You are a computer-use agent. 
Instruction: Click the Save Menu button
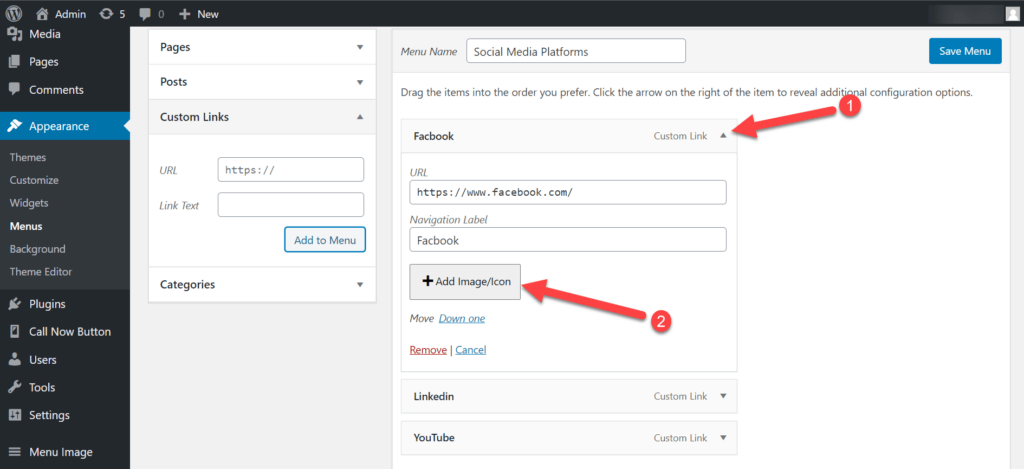(965, 51)
